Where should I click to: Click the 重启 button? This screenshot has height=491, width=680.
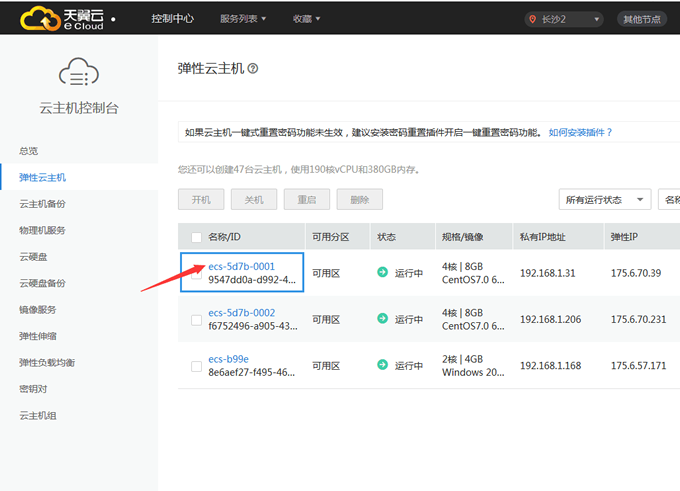pos(307,200)
